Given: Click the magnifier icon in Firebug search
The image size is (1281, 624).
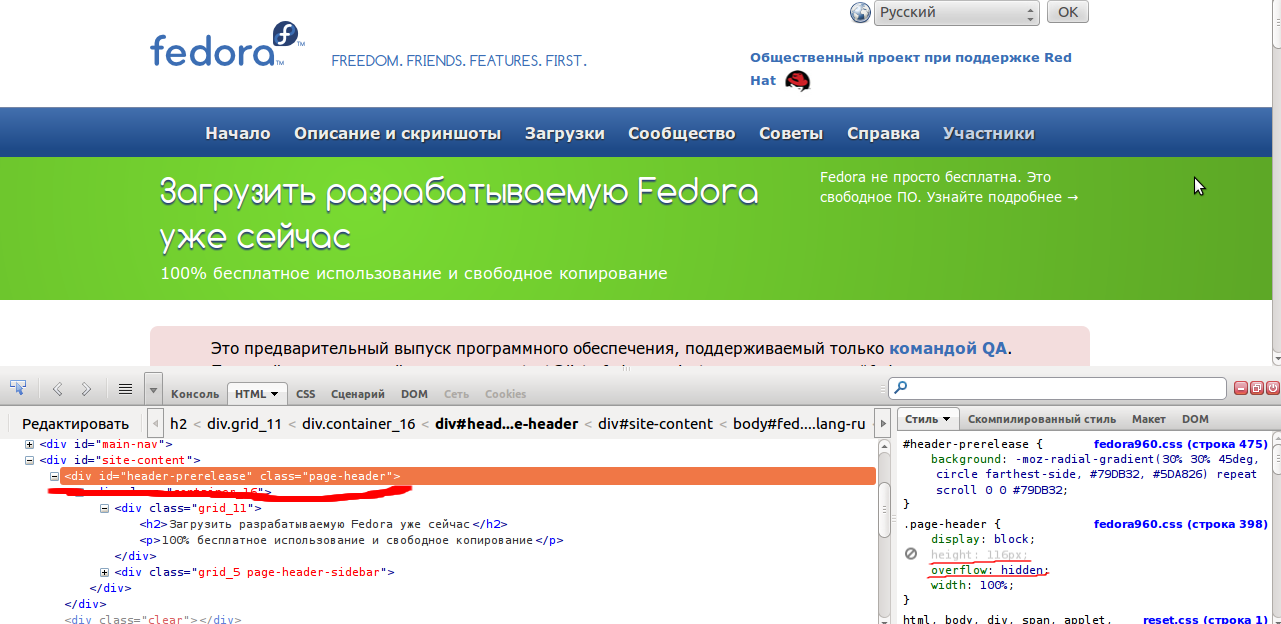Looking at the screenshot, I should 901,388.
